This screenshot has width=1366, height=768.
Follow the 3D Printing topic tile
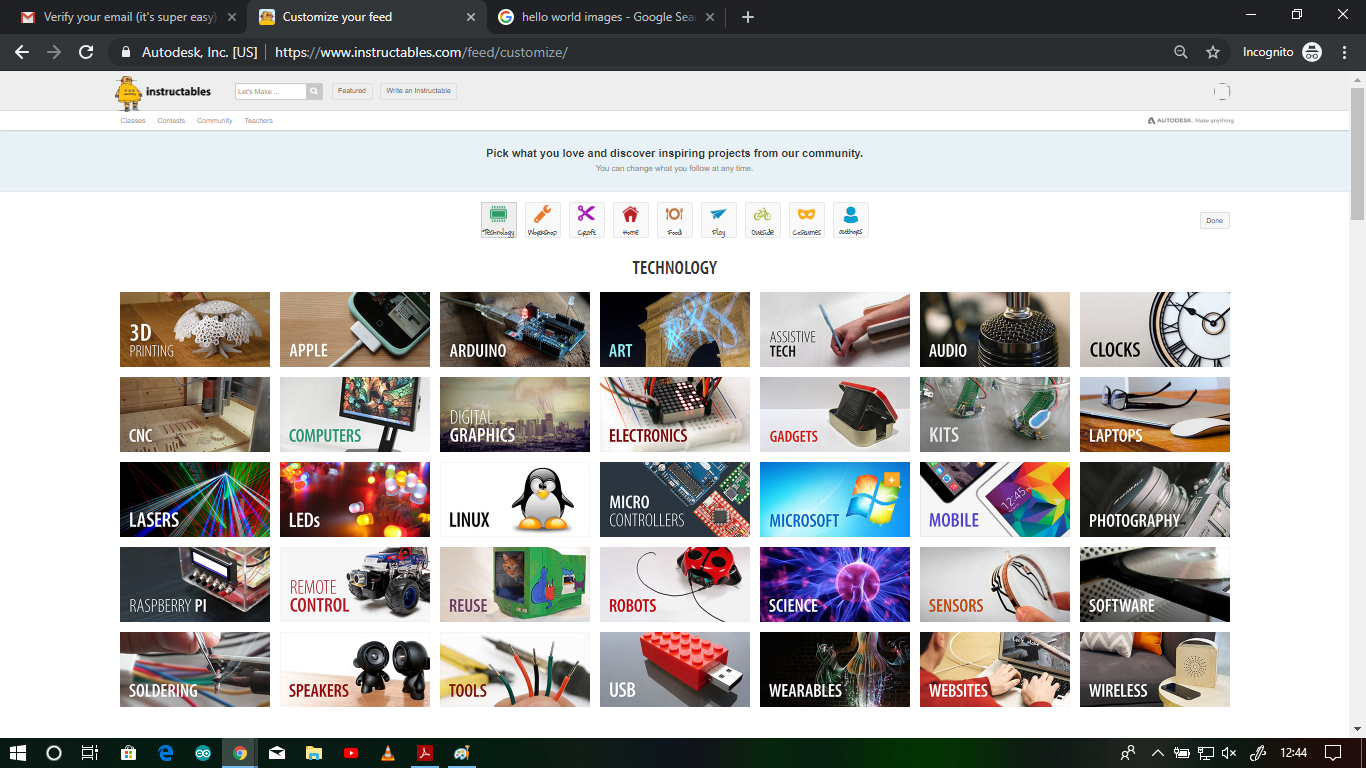[x=195, y=329]
